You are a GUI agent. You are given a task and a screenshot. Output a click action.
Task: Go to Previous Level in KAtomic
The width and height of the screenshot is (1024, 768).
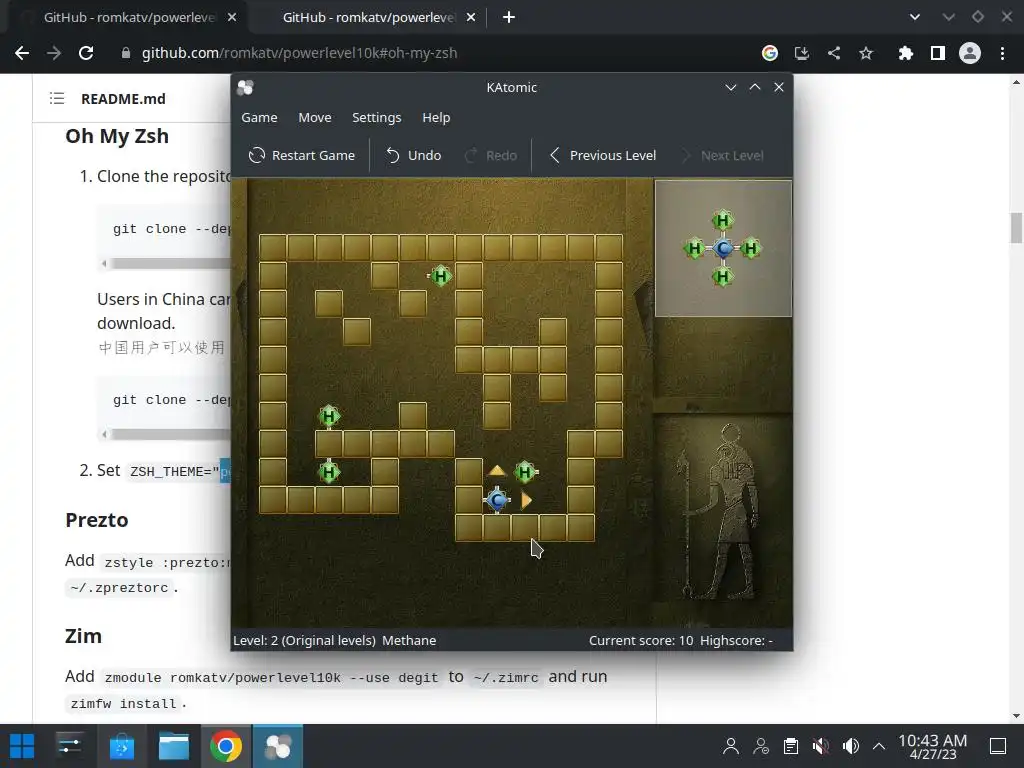(603, 155)
